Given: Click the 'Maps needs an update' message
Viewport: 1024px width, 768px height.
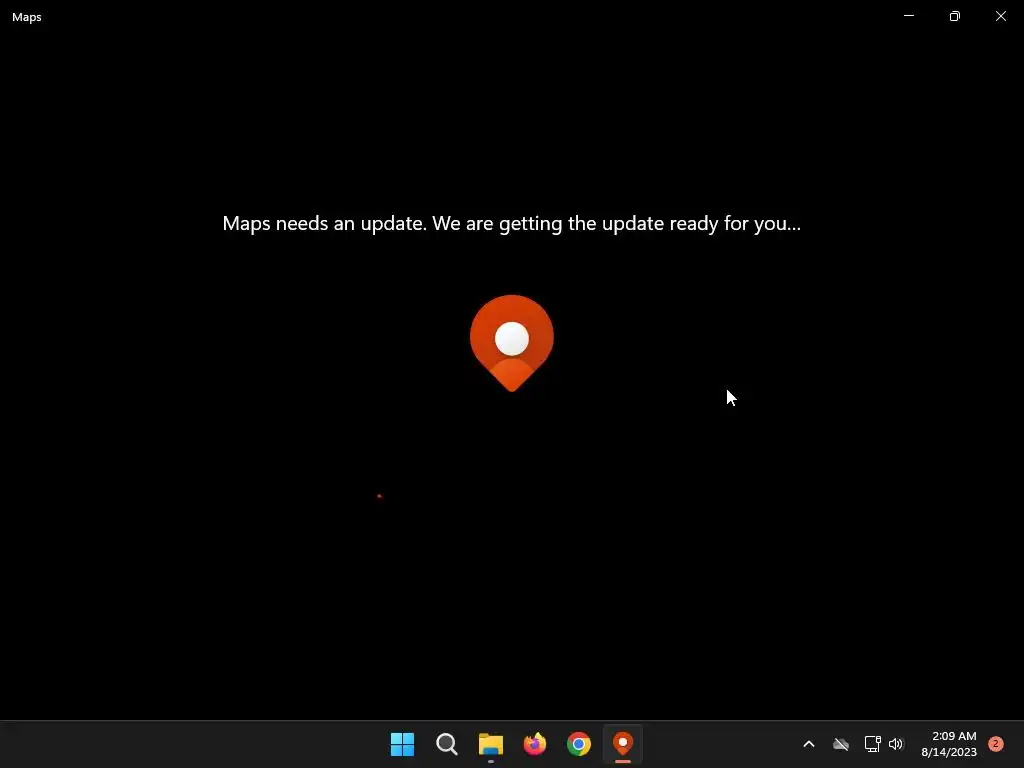Looking at the screenshot, I should tap(511, 223).
